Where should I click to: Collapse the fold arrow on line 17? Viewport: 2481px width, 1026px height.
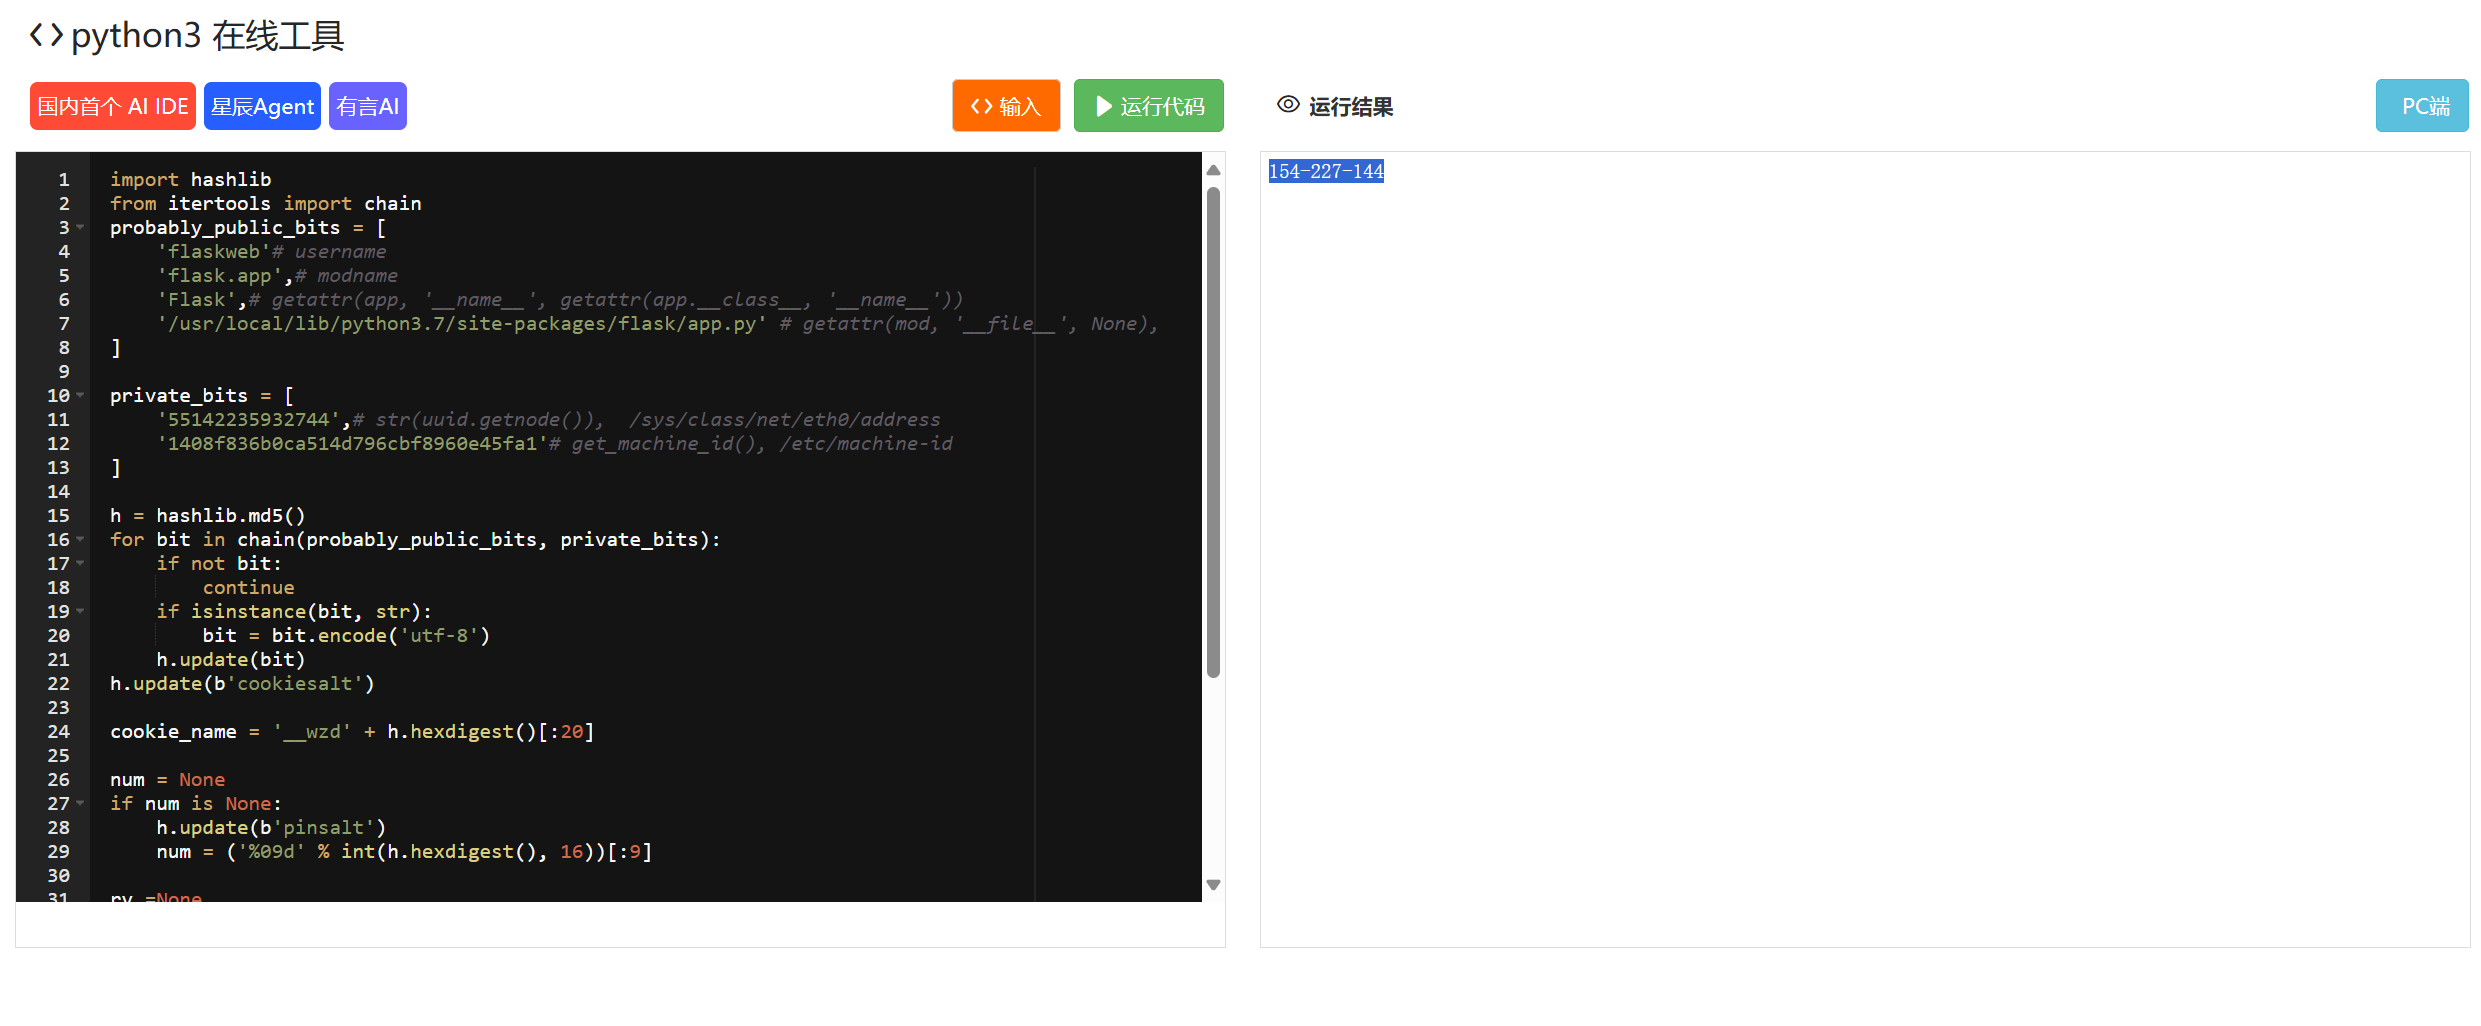pos(80,564)
